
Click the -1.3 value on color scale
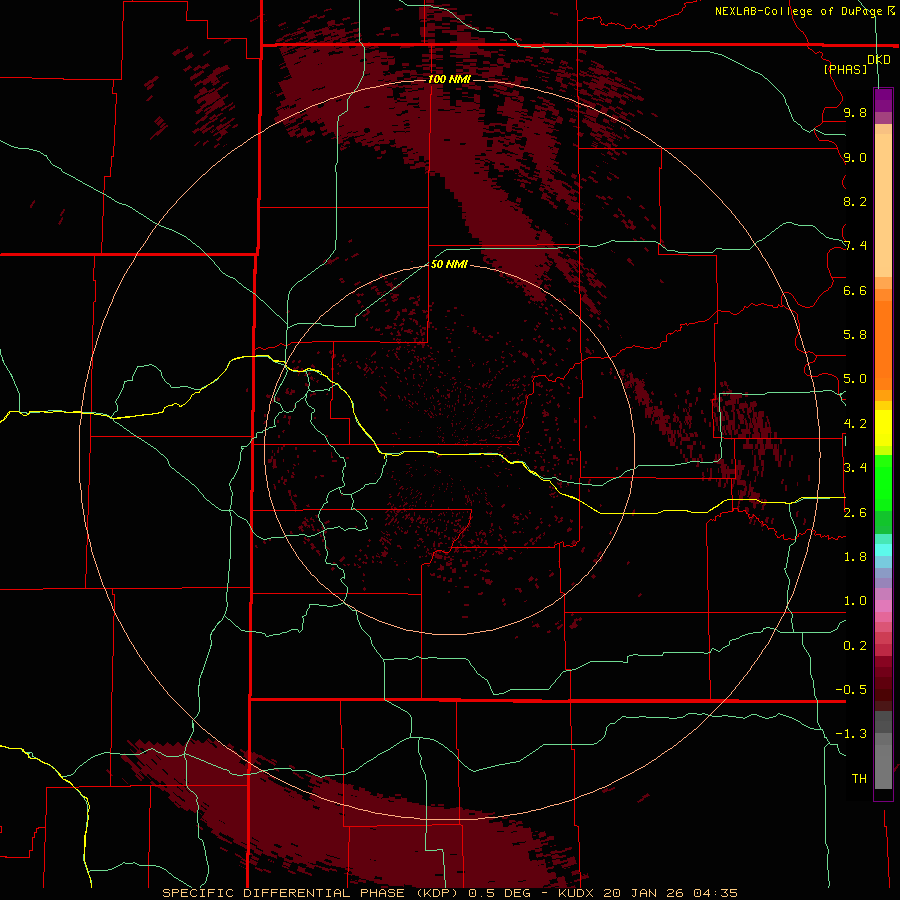point(851,734)
